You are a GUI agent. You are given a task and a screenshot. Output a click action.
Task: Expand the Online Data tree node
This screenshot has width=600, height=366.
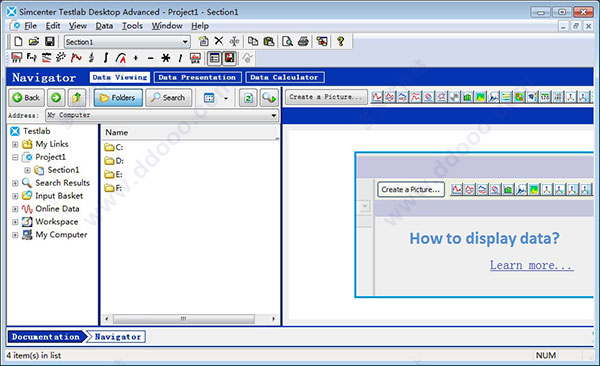tap(15, 209)
